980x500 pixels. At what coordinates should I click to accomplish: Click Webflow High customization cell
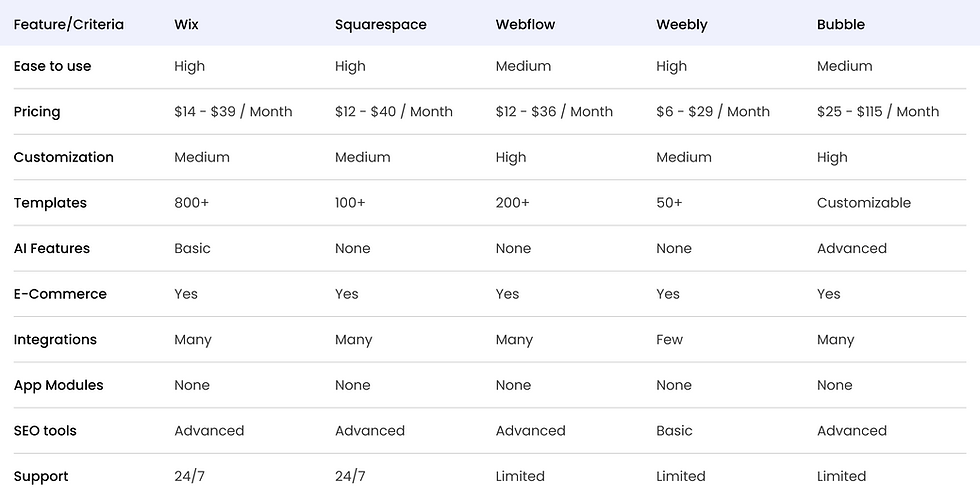click(x=511, y=158)
